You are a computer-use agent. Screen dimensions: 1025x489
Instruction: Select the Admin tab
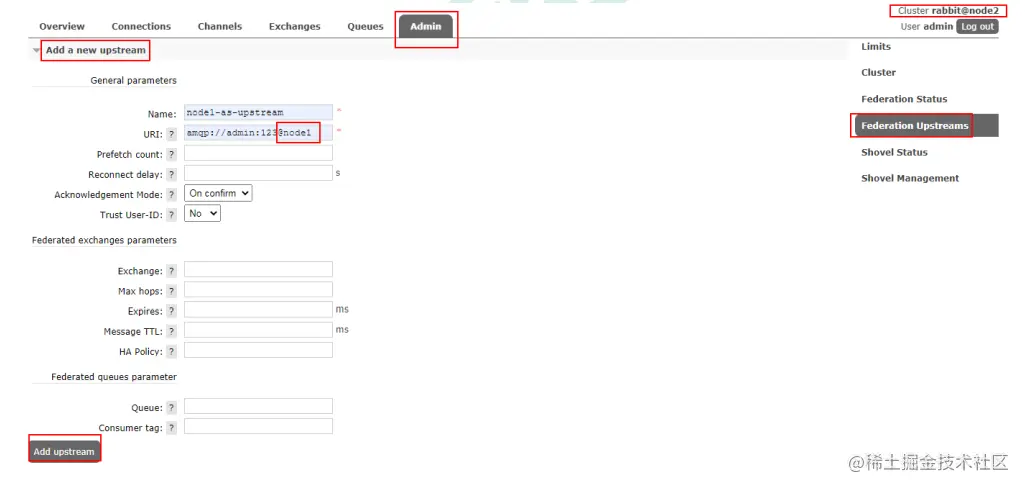coord(426,26)
